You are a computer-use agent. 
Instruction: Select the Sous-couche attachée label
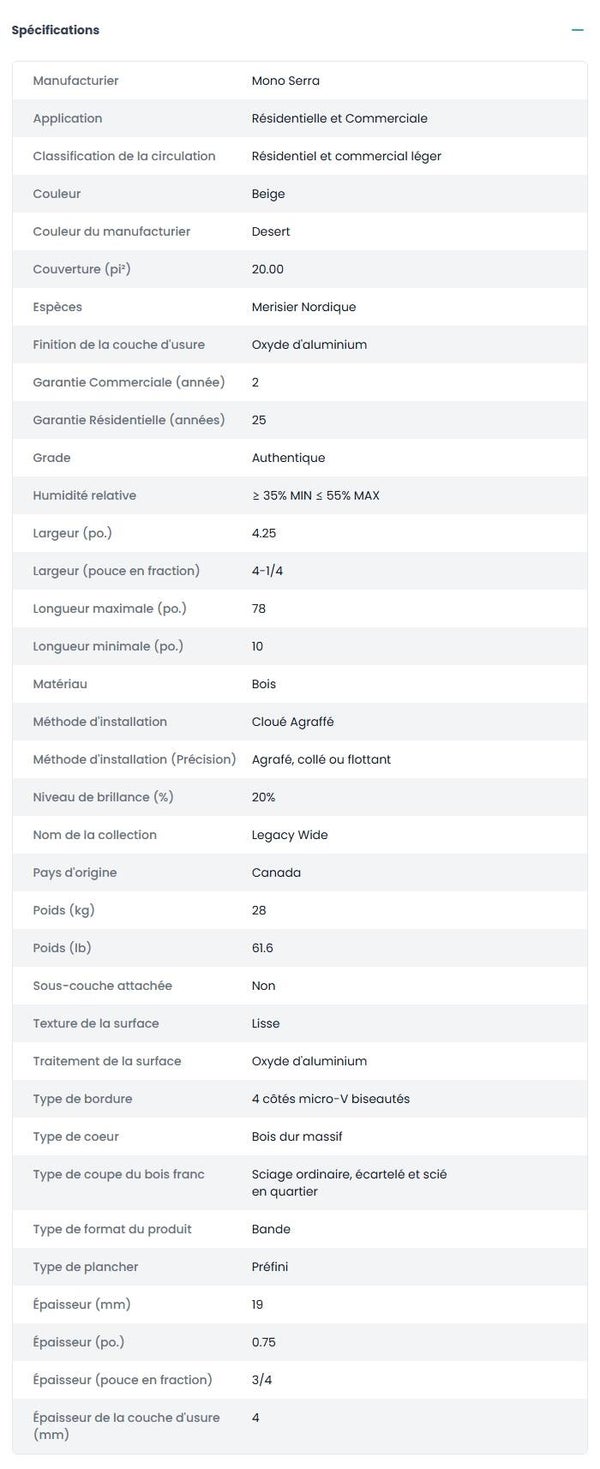coord(102,986)
